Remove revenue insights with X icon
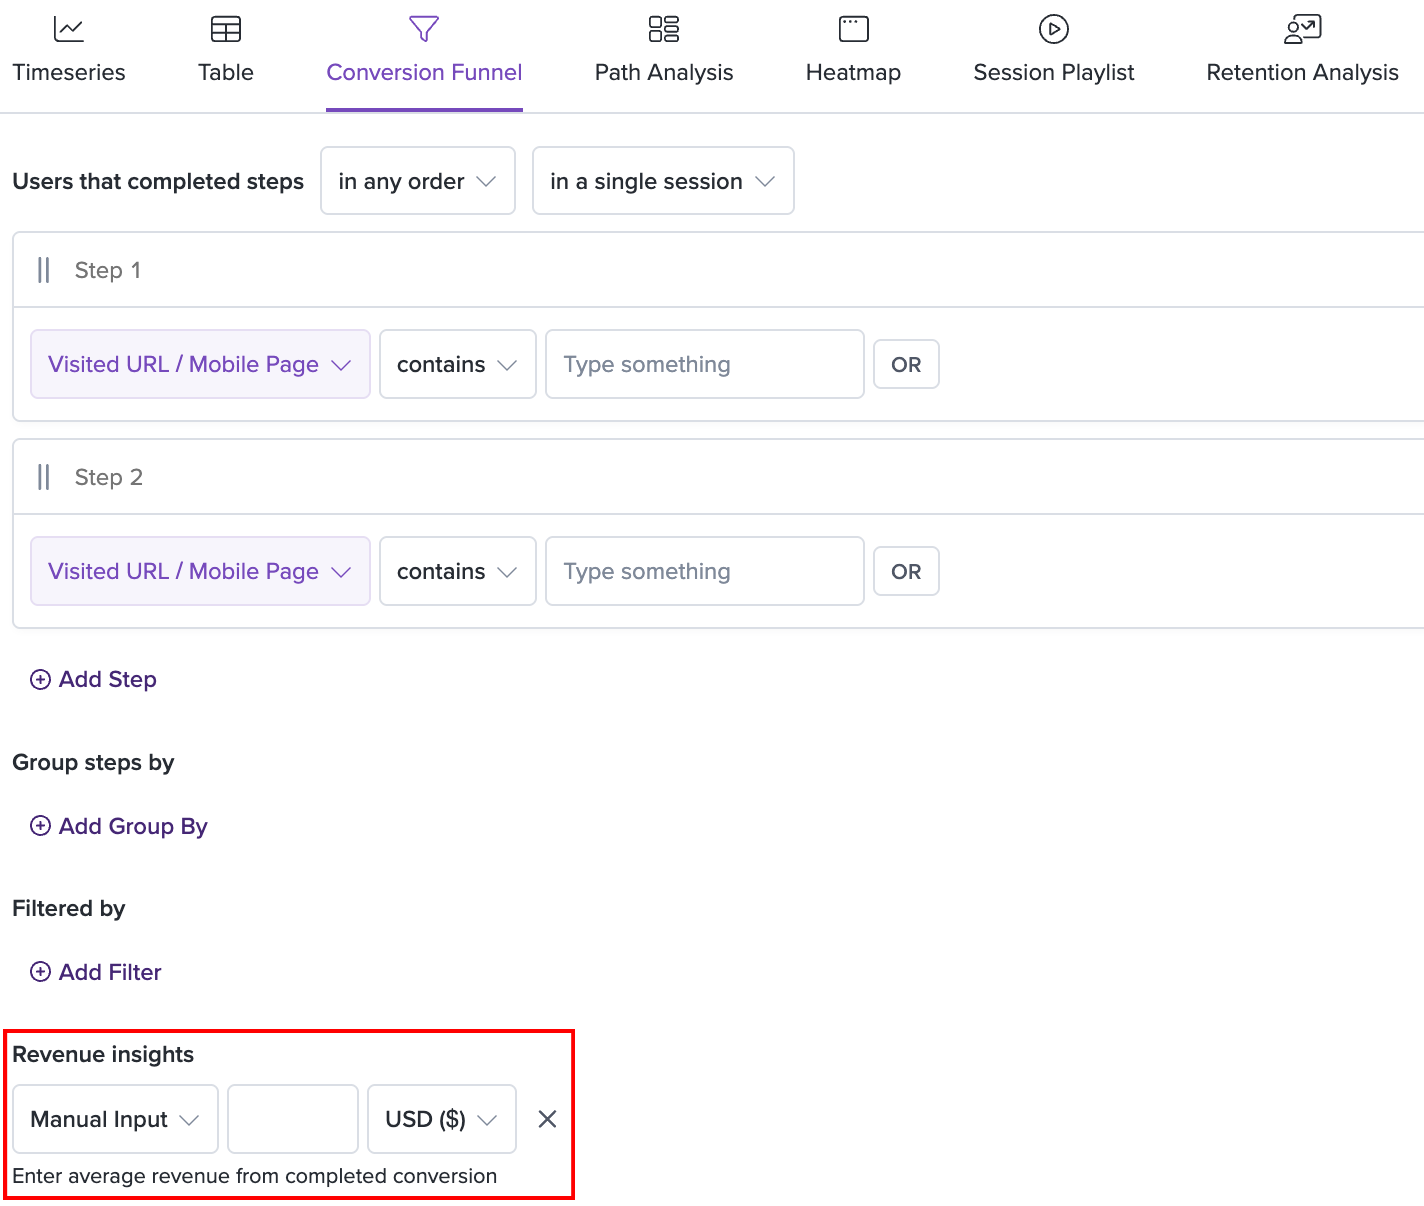 coord(547,1119)
